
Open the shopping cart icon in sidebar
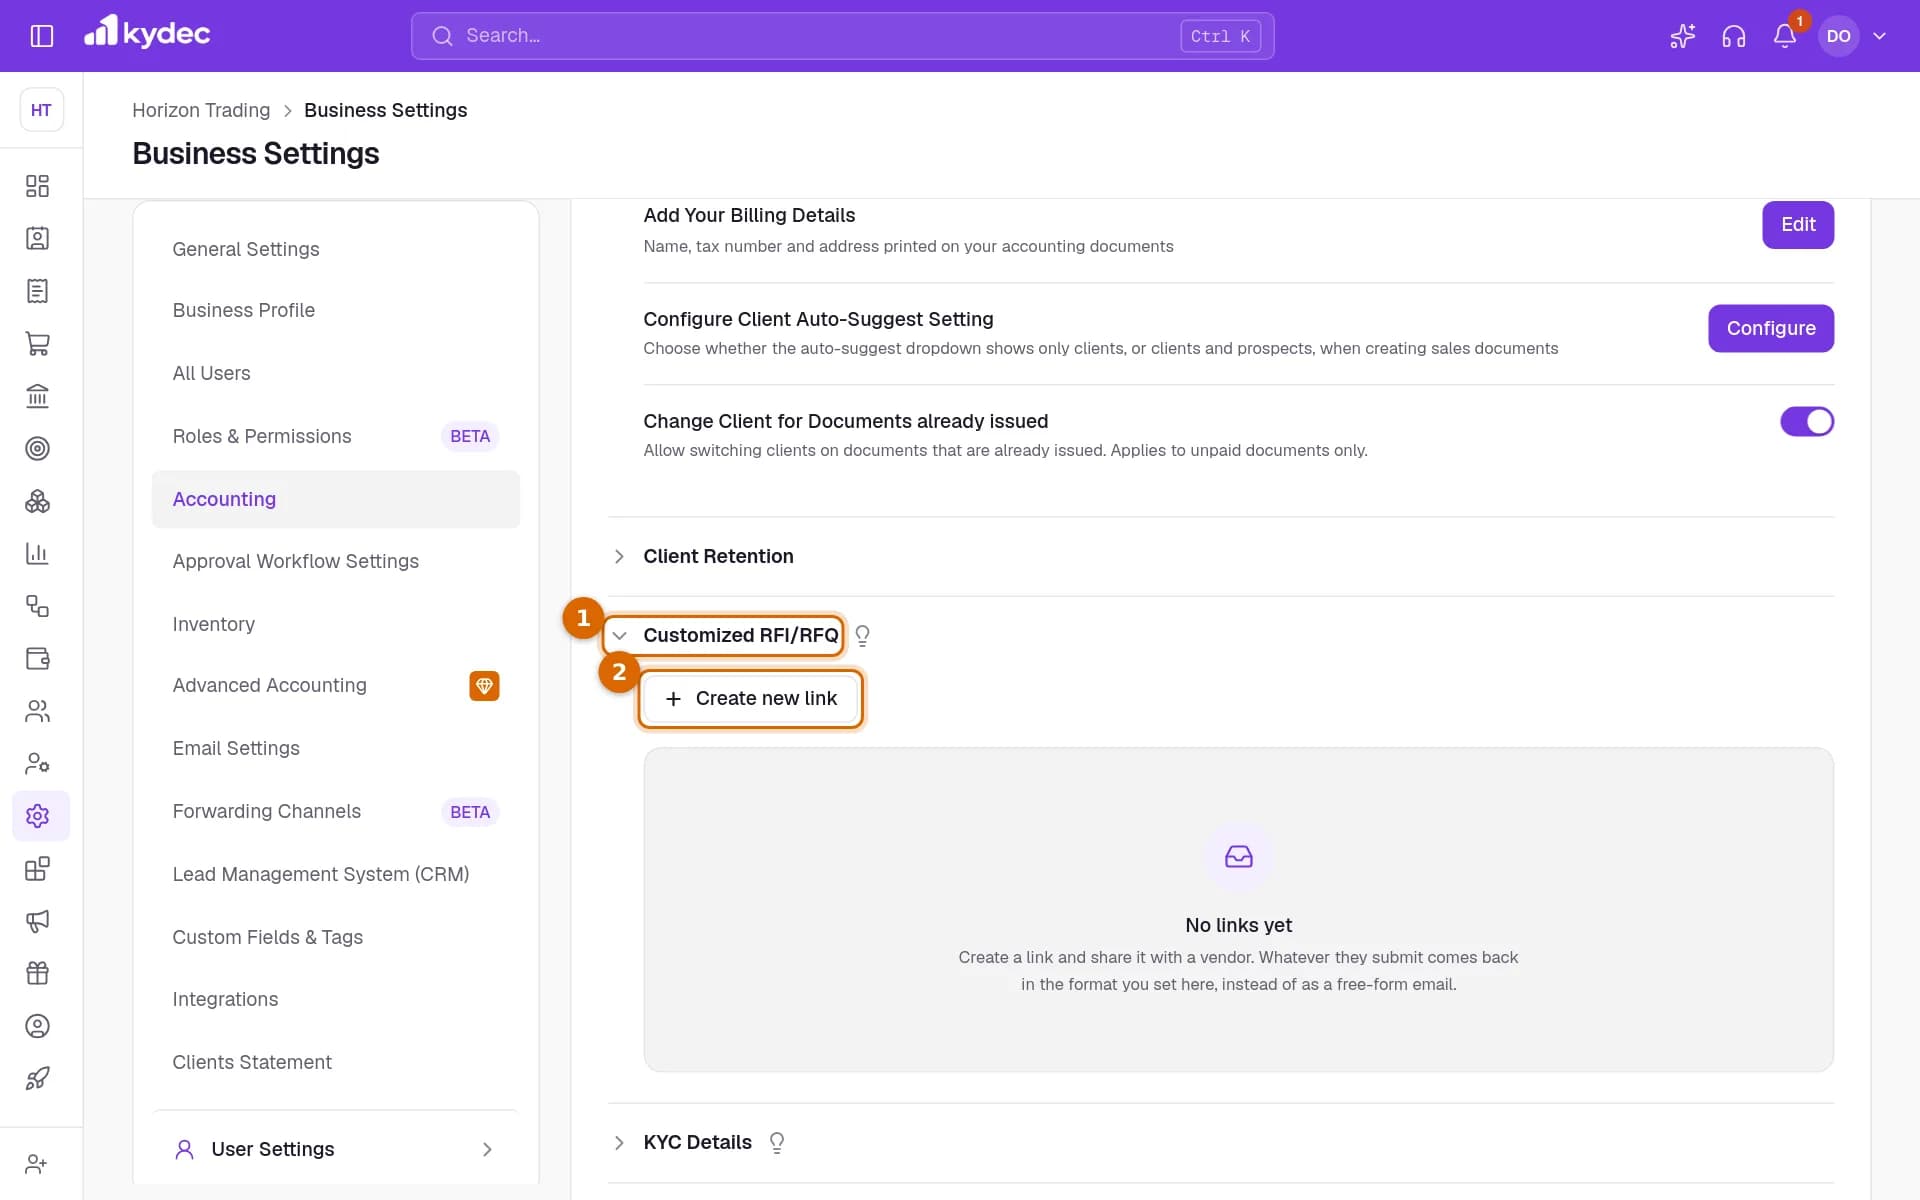coord(37,343)
